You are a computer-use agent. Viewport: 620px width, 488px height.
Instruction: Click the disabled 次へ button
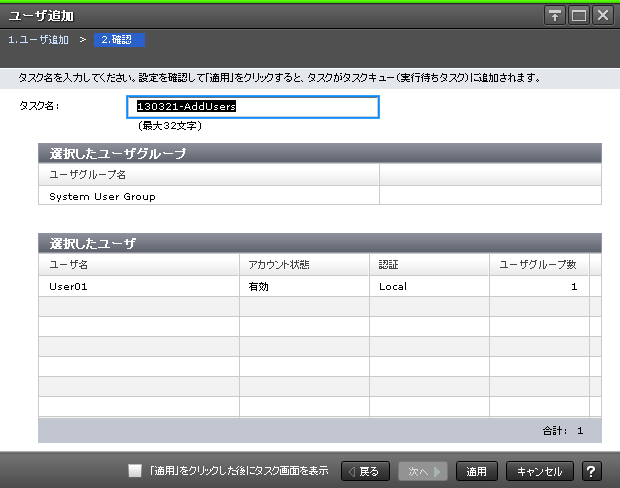click(x=423, y=471)
